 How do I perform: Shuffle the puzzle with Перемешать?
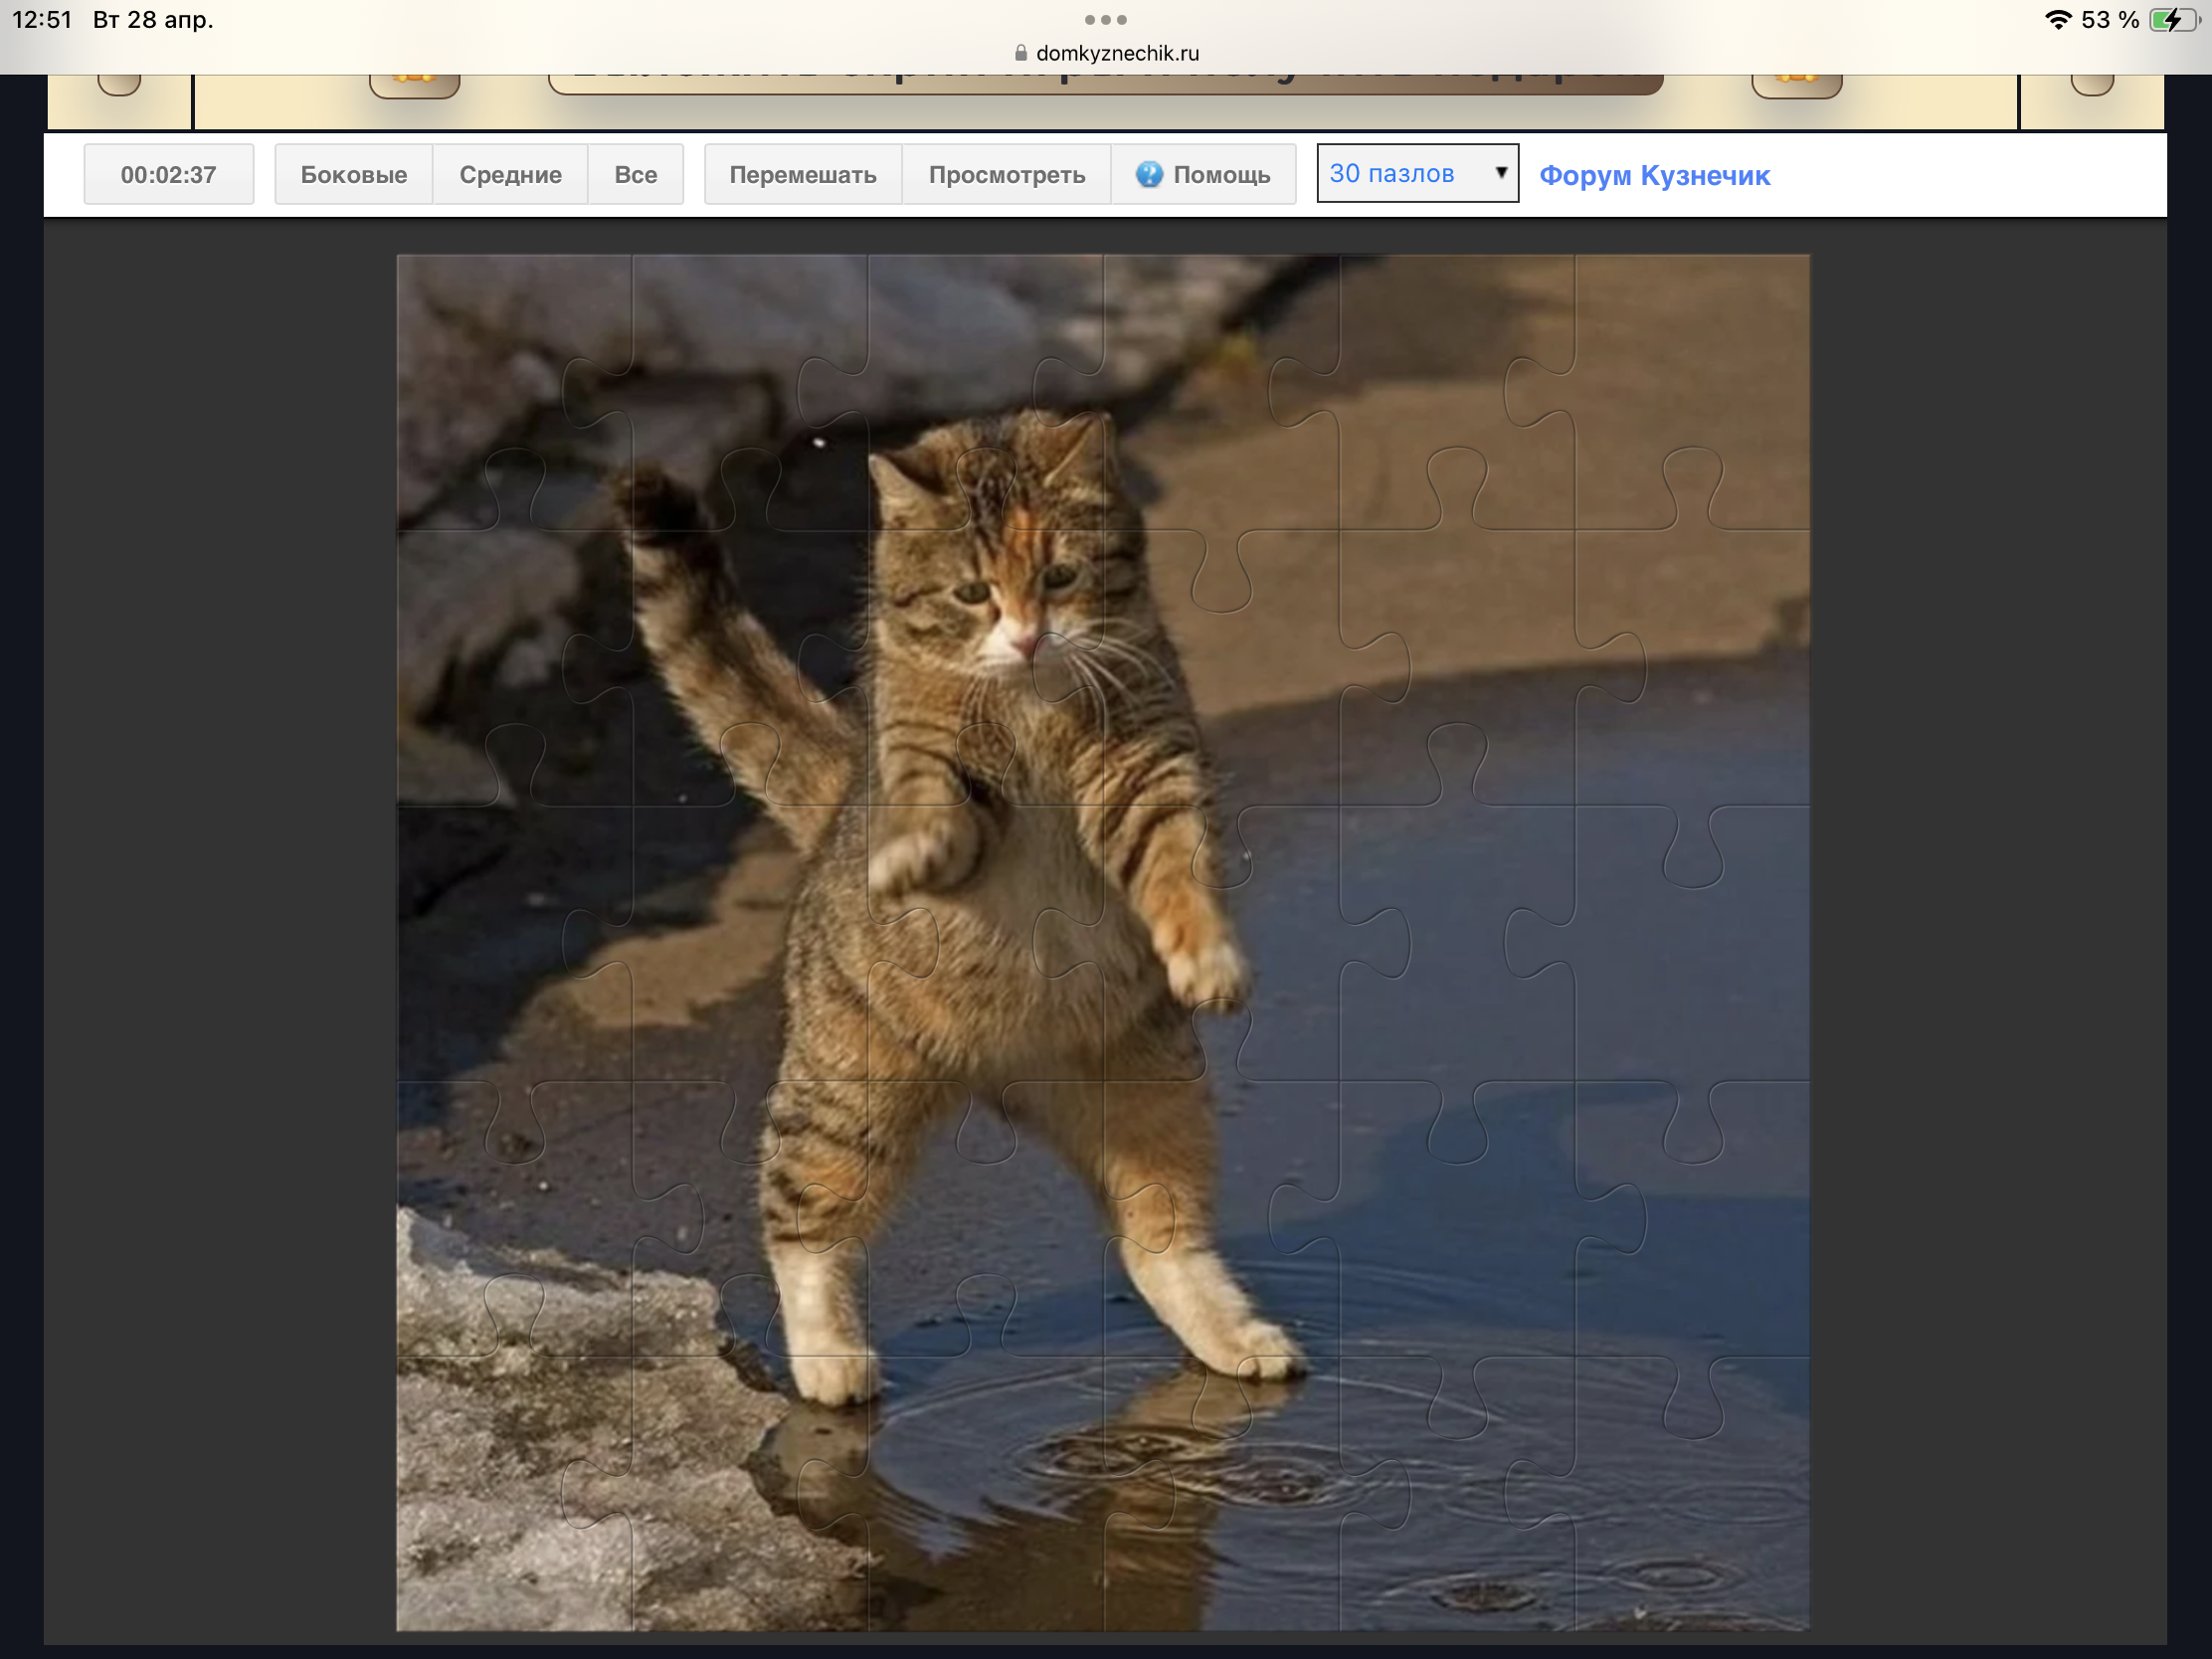[x=802, y=174]
